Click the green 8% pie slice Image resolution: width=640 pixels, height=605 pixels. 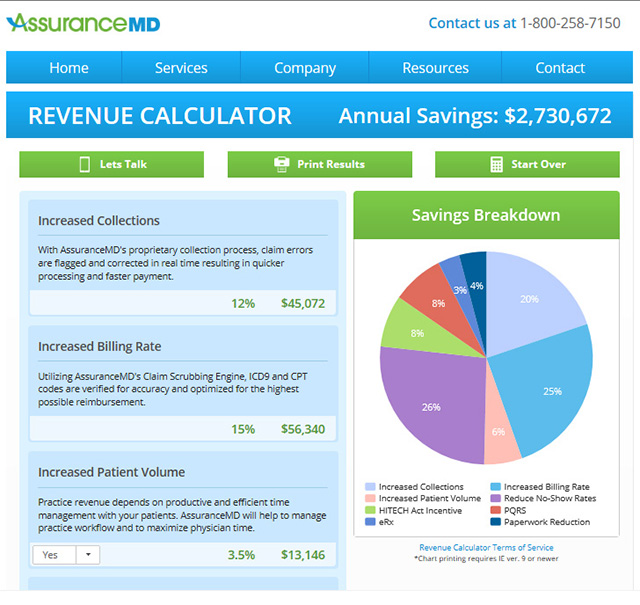pos(420,333)
